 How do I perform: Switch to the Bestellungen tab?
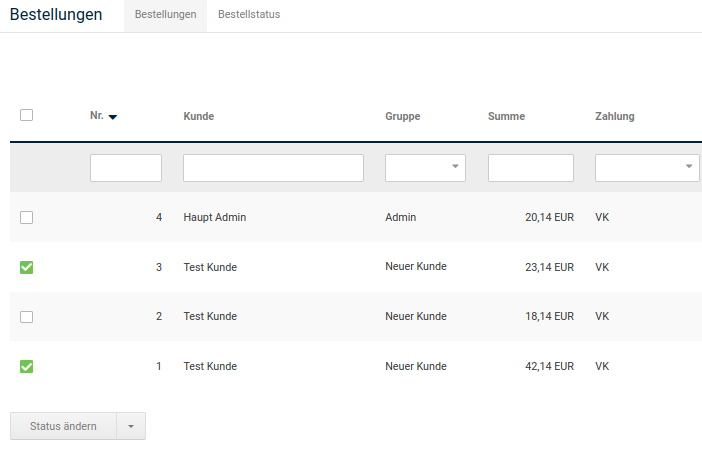click(x=165, y=15)
